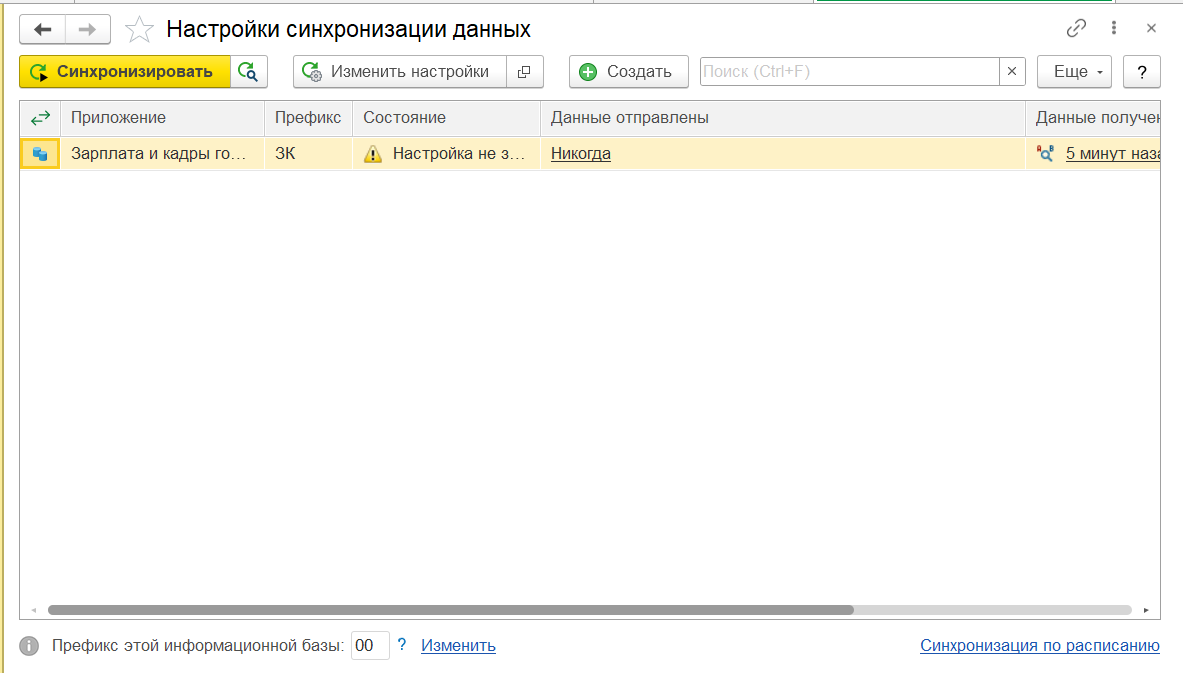1183x673 pixels.
Task: Open help with the ? button
Action: point(1141,72)
